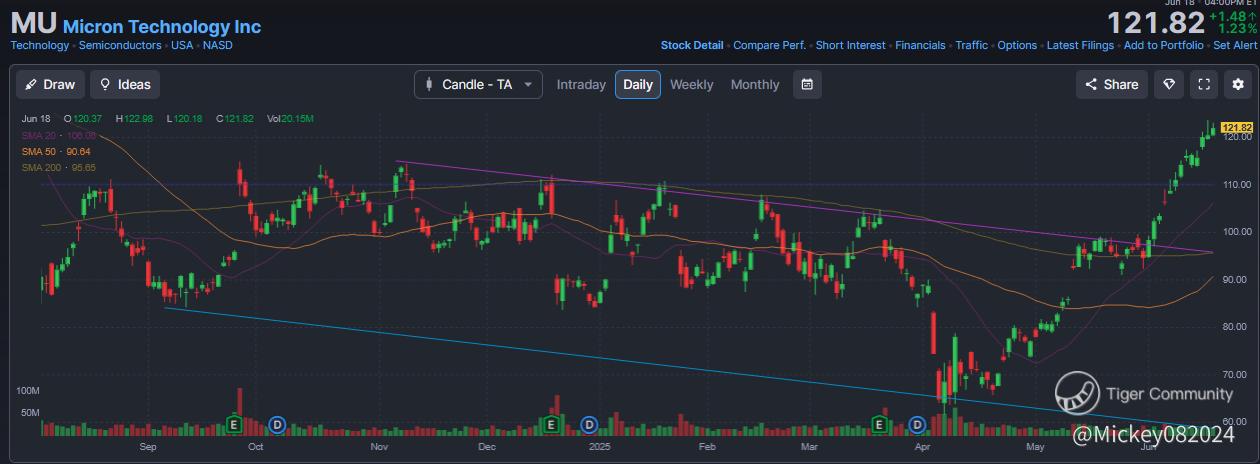The width and height of the screenshot is (1260, 464).
Task: Click the earnings E marker before October
Action: (235, 424)
